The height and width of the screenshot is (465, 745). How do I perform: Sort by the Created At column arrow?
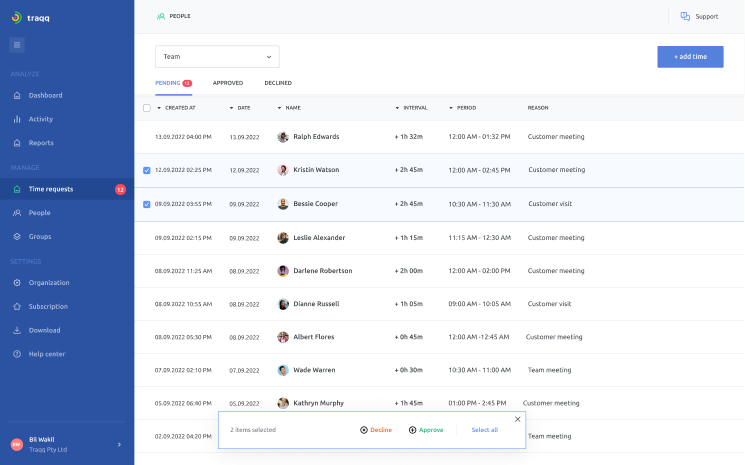pyautogui.click(x=159, y=108)
